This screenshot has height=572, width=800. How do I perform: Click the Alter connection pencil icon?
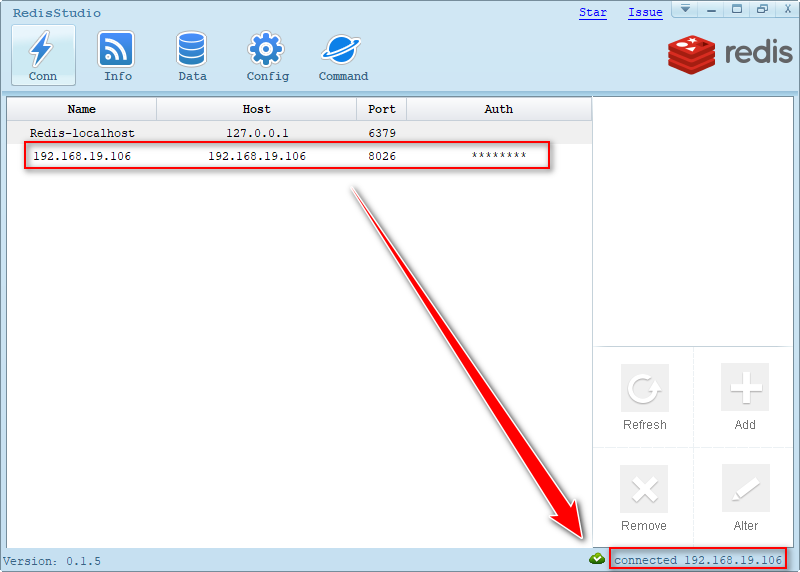click(x=745, y=488)
